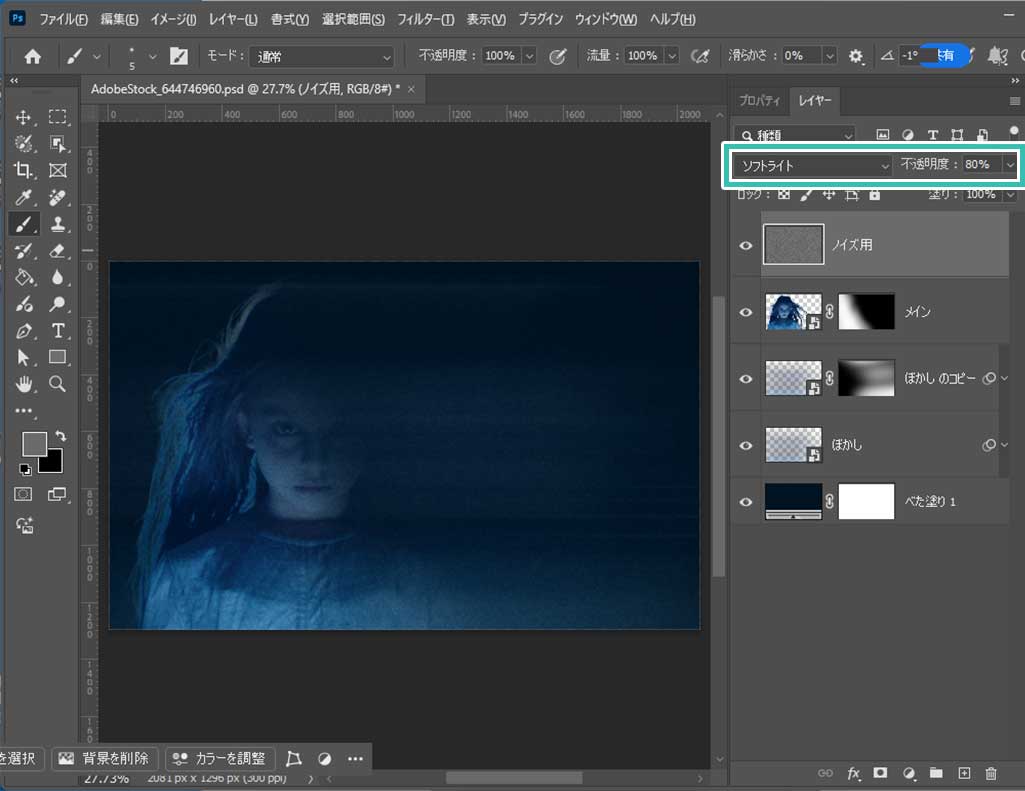Select the Eyedropper tool
Viewport: 1025px width, 791px height.
[24, 197]
